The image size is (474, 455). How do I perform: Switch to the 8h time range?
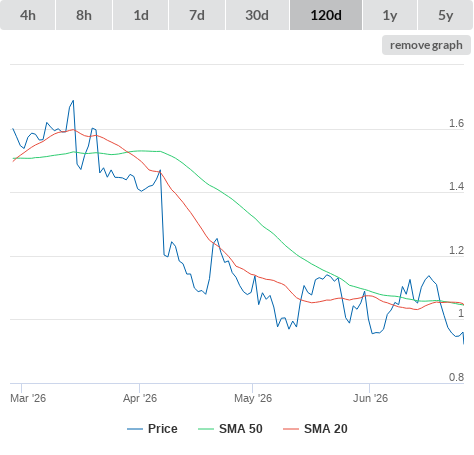pos(84,15)
